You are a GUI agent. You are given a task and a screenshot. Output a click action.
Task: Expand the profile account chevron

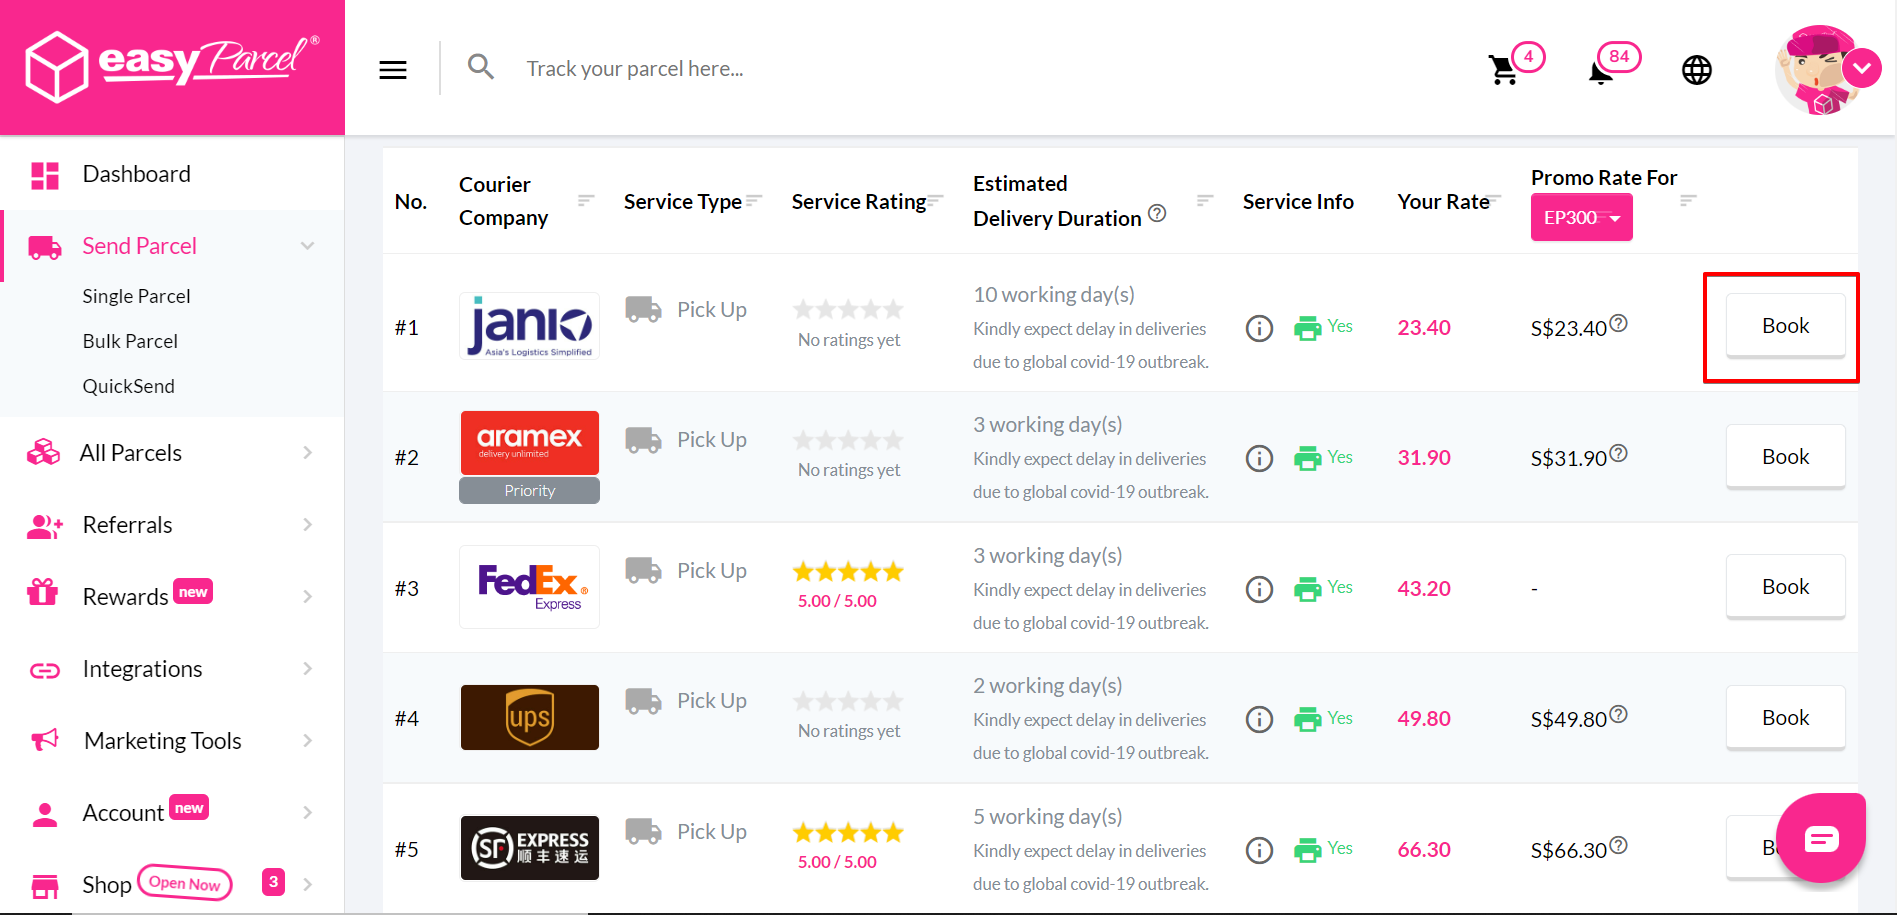tap(1863, 68)
